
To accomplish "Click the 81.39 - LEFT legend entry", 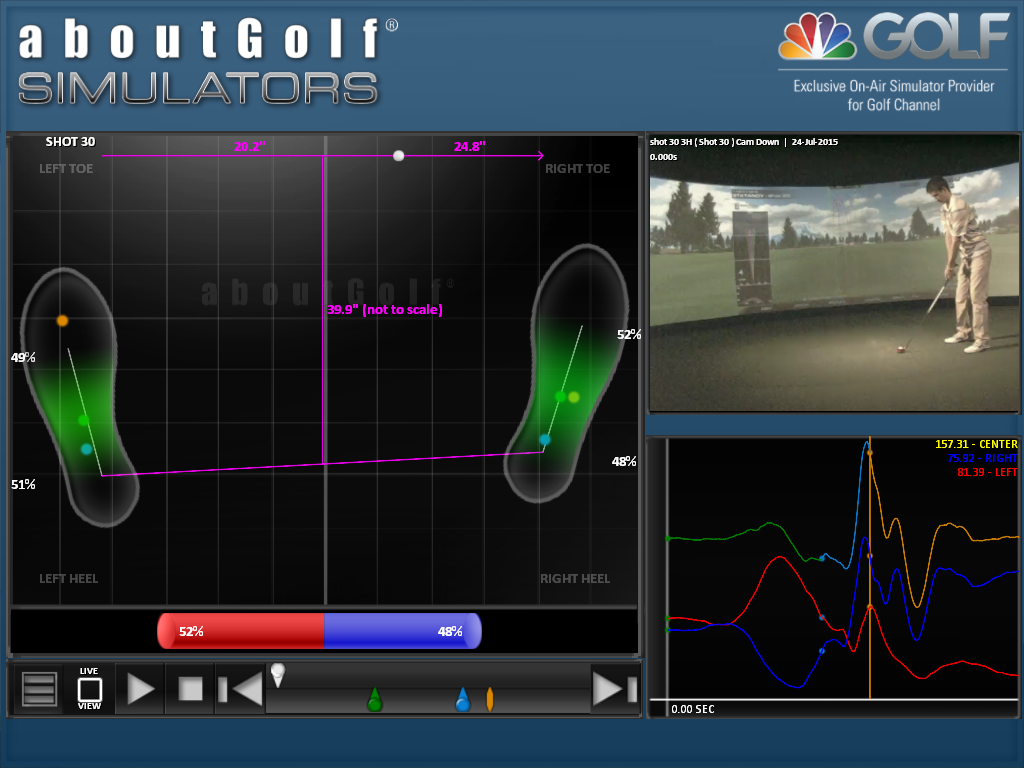I will [987, 472].
